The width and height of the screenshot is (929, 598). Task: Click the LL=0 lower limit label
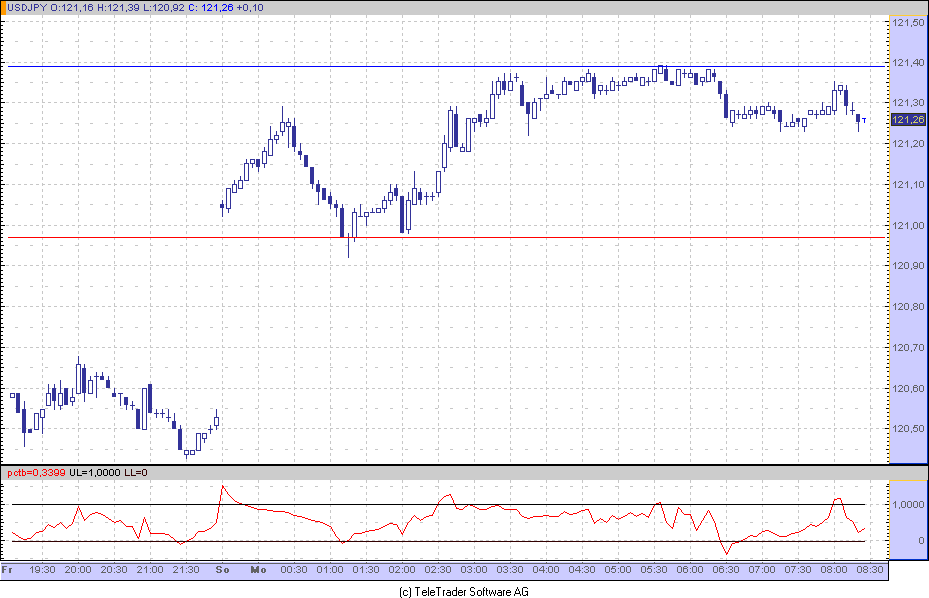[x=135, y=472]
